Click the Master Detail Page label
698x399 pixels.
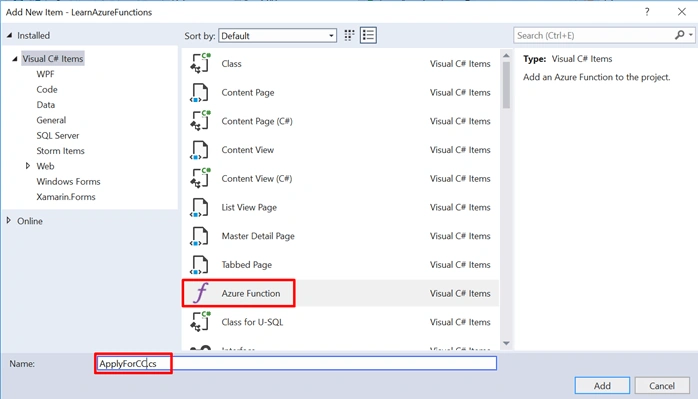point(258,236)
